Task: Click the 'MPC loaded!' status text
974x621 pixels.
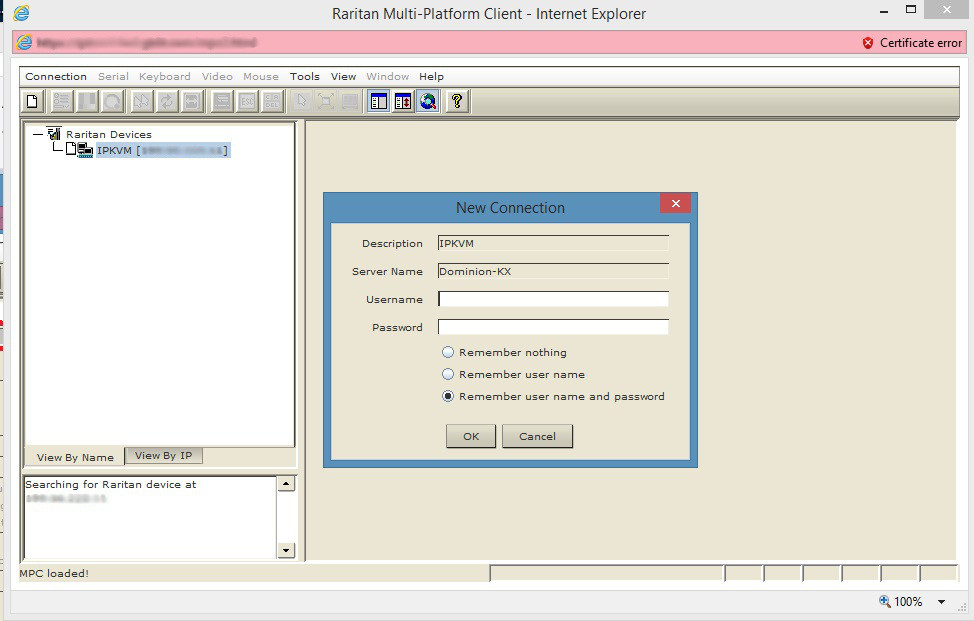Action: (x=54, y=573)
